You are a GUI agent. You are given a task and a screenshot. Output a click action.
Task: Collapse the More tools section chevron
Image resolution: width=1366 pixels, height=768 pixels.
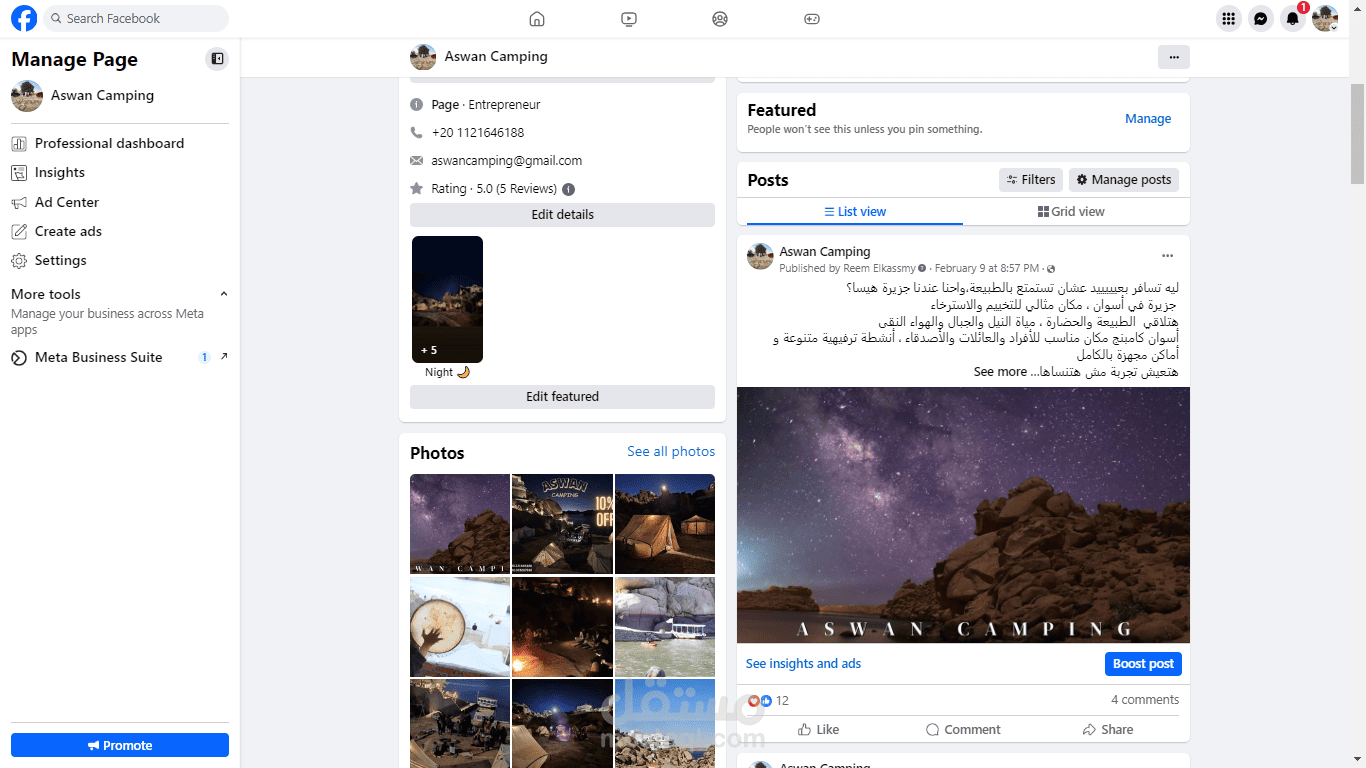(x=223, y=294)
